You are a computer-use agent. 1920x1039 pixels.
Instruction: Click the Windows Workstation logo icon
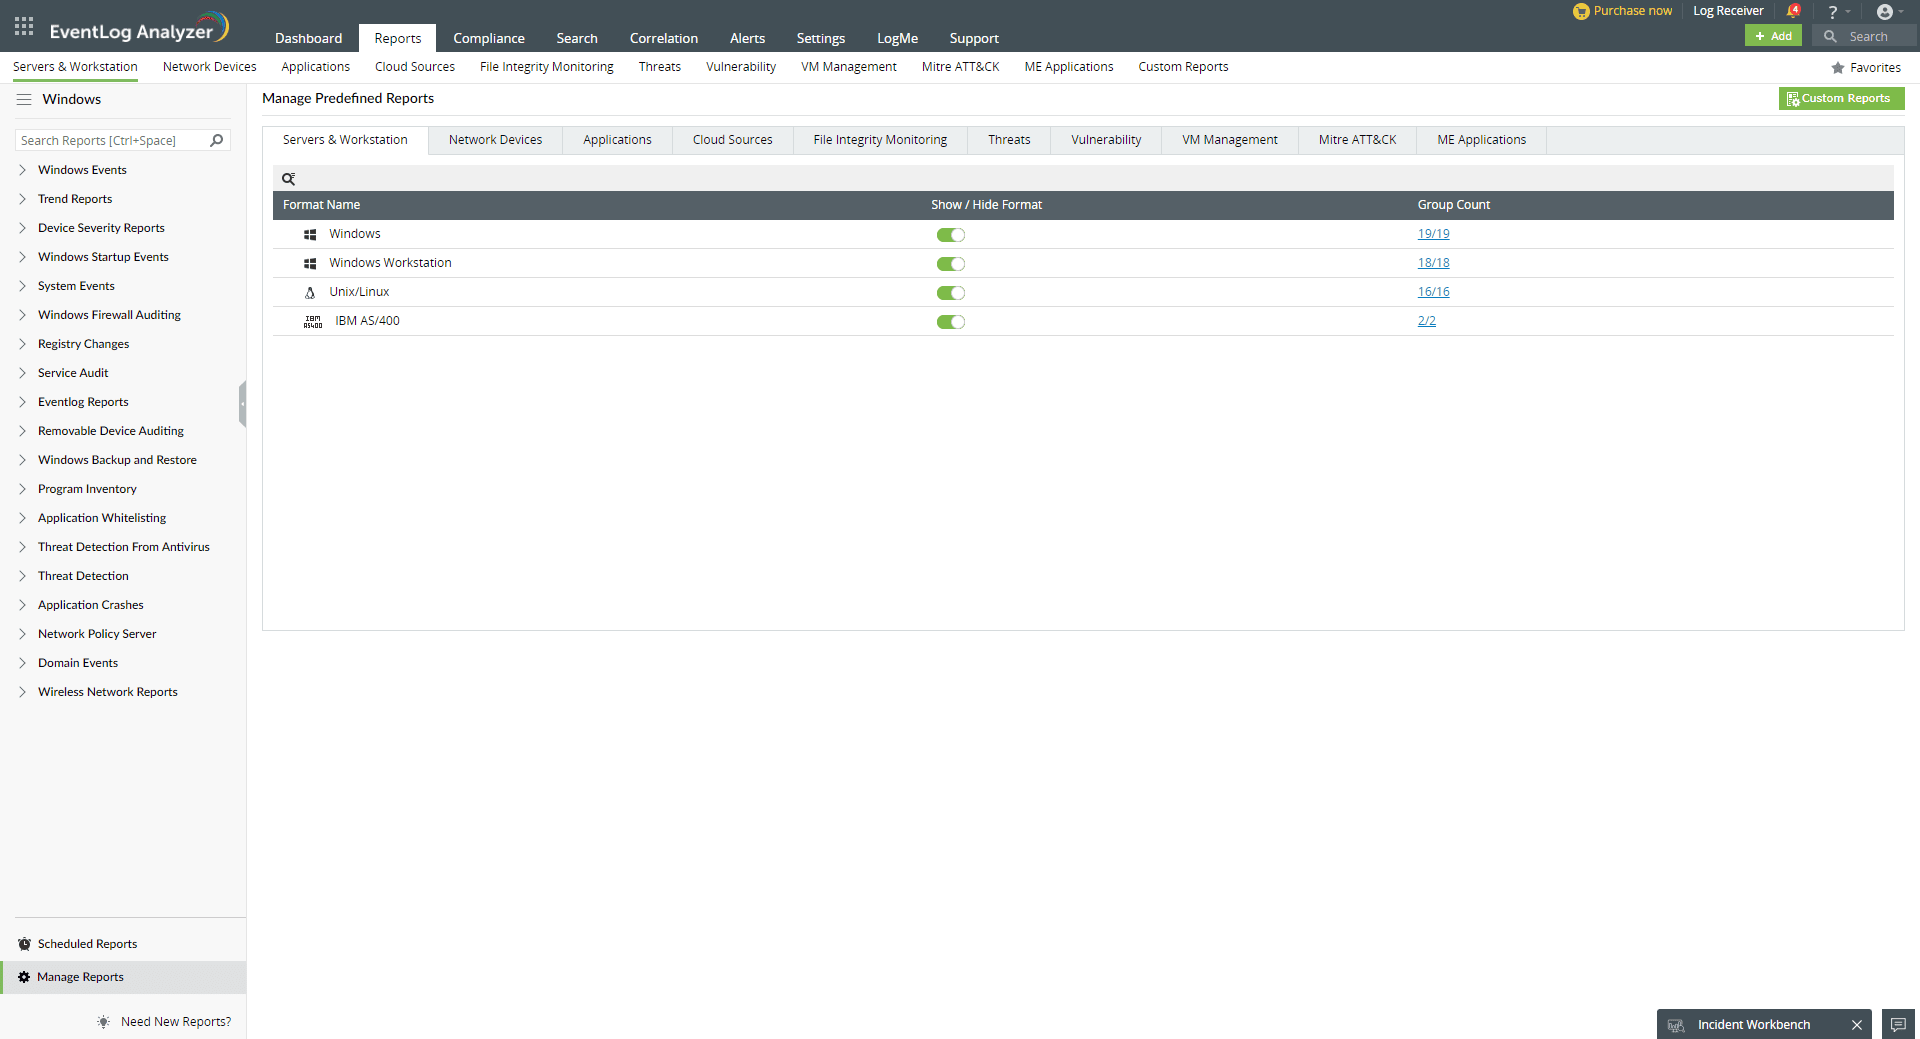click(310, 264)
